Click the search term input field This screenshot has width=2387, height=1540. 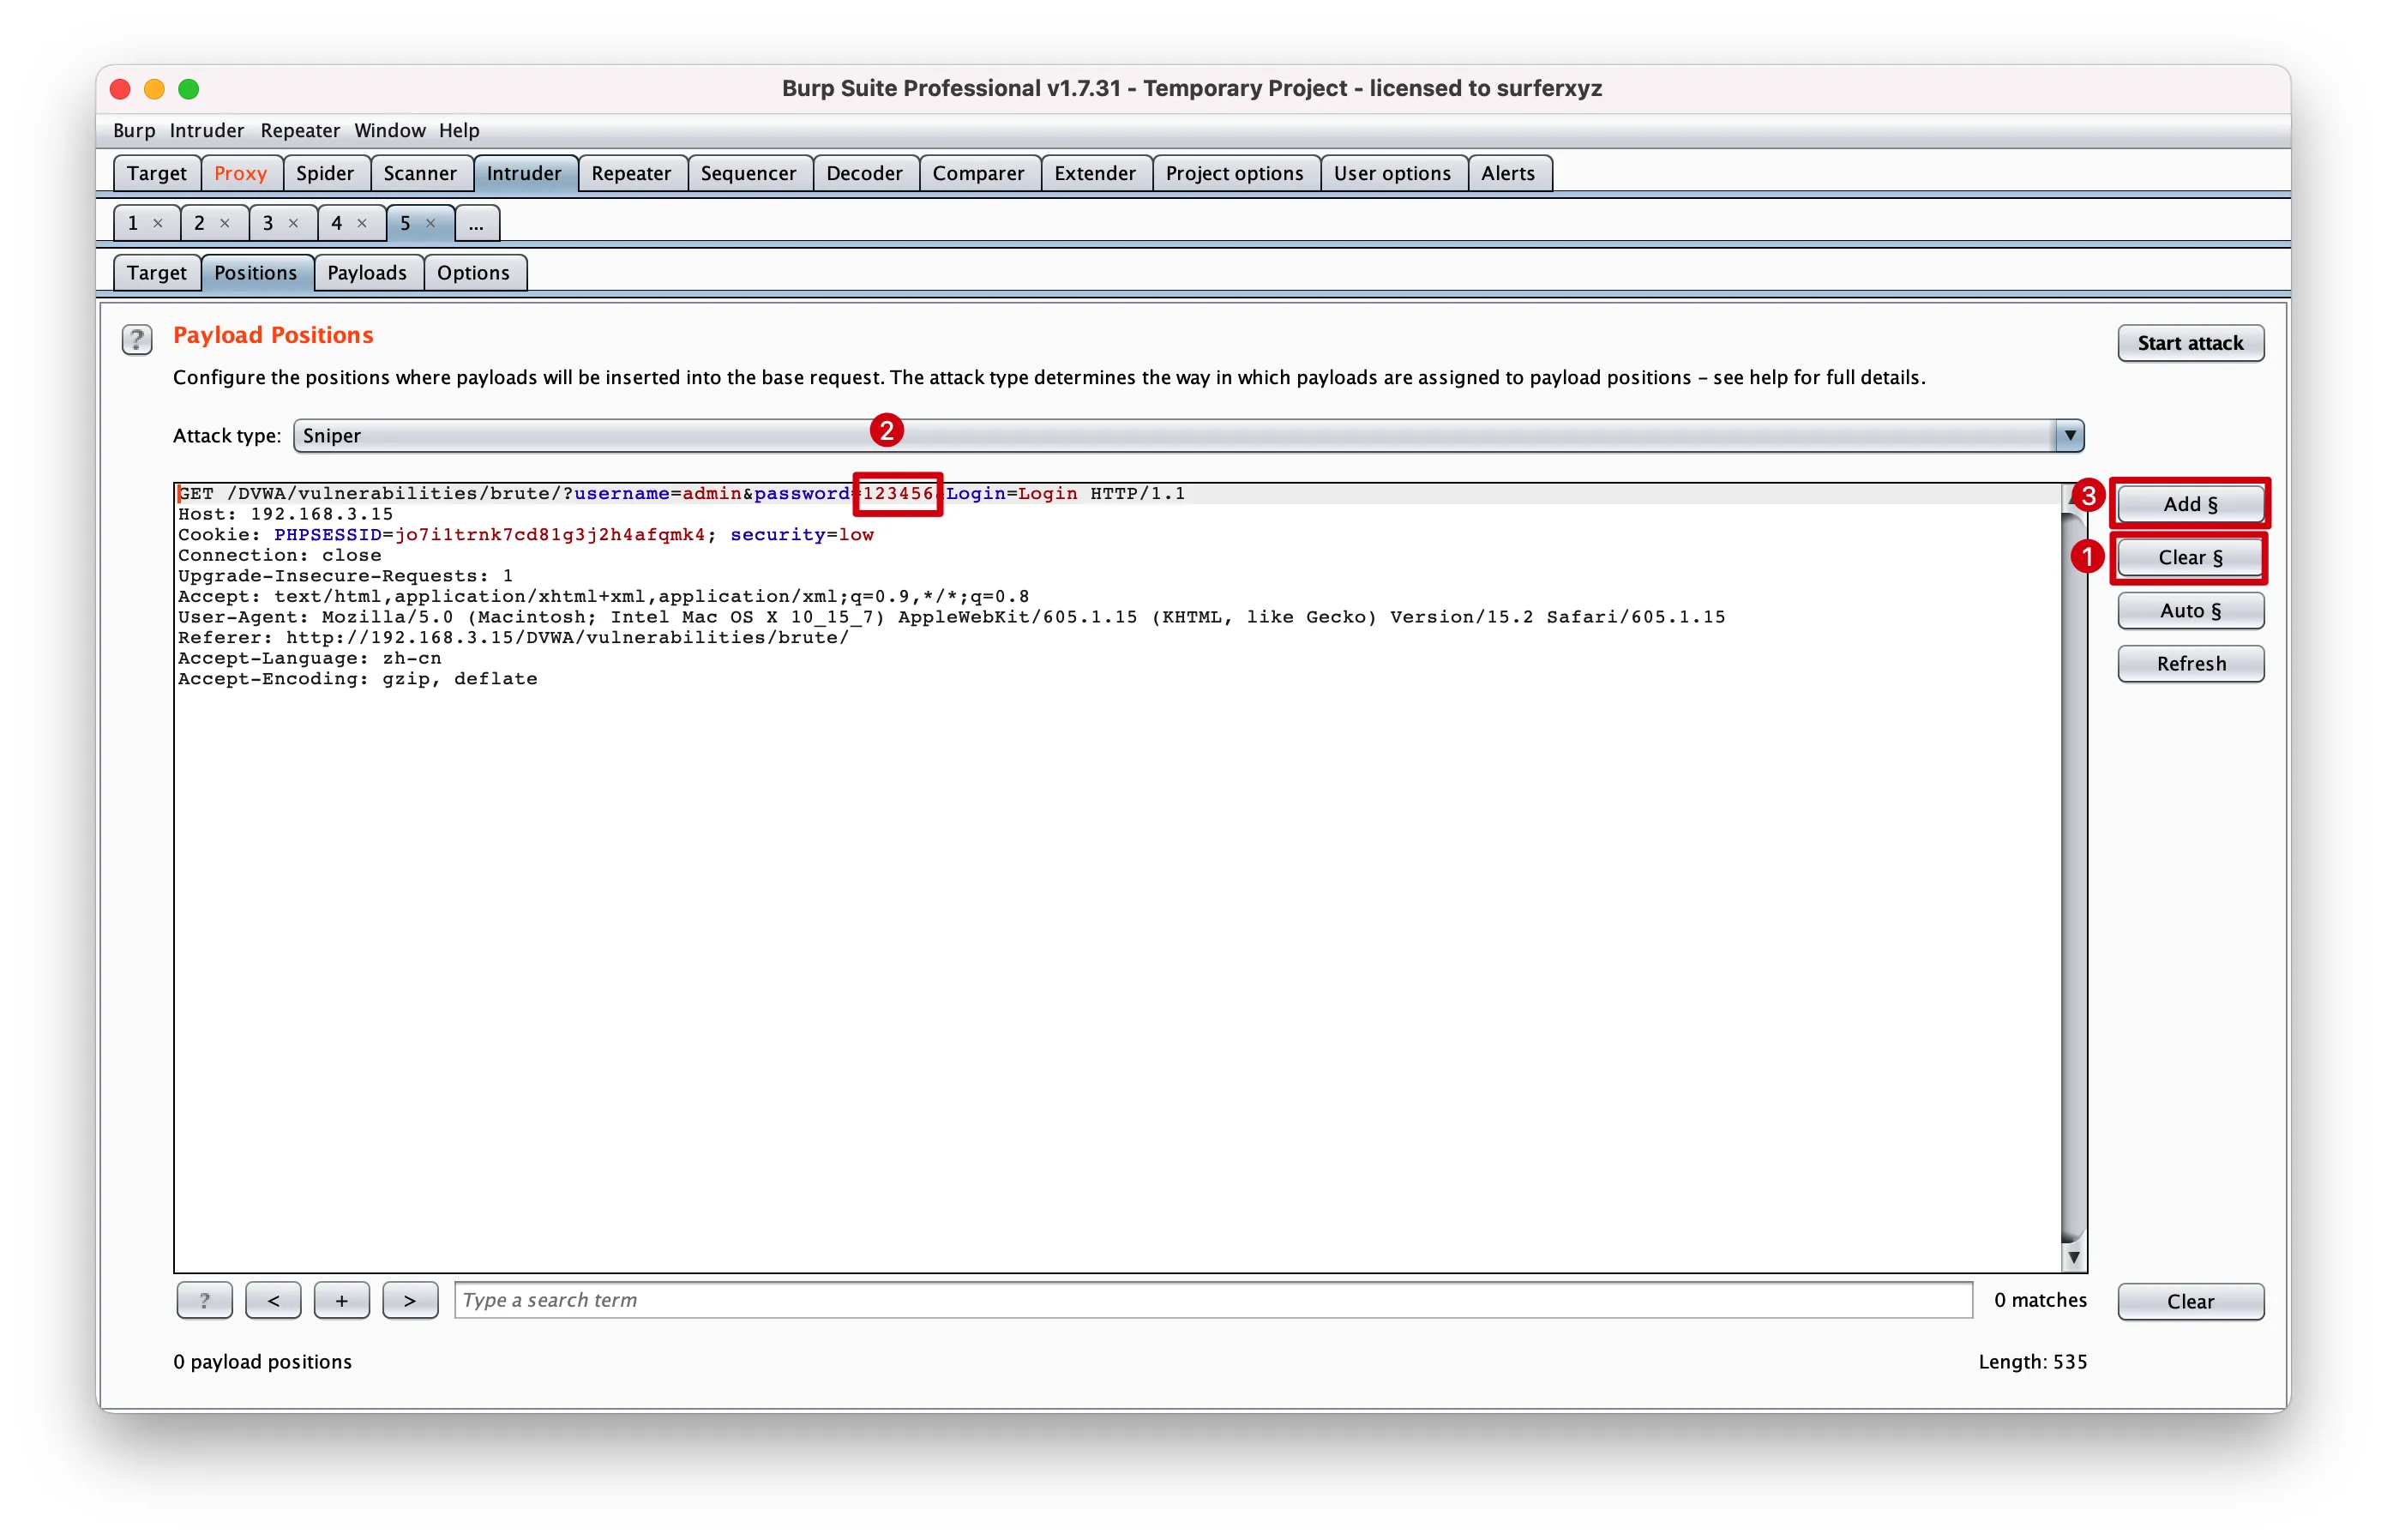click(x=1213, y=1300)
